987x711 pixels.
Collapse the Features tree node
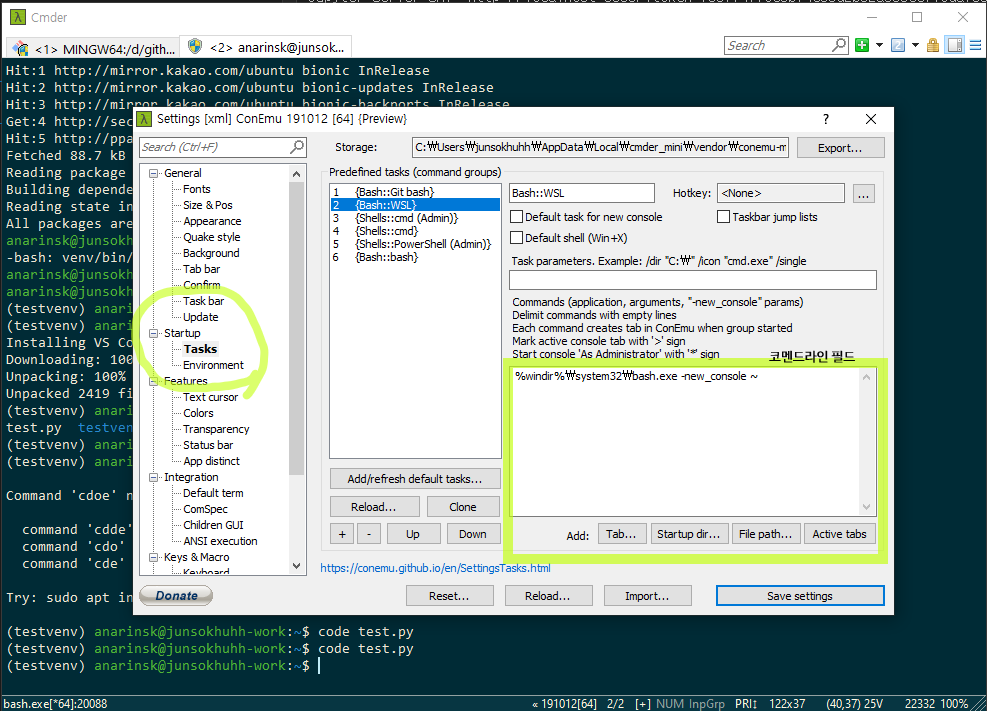tap(154, 381)
